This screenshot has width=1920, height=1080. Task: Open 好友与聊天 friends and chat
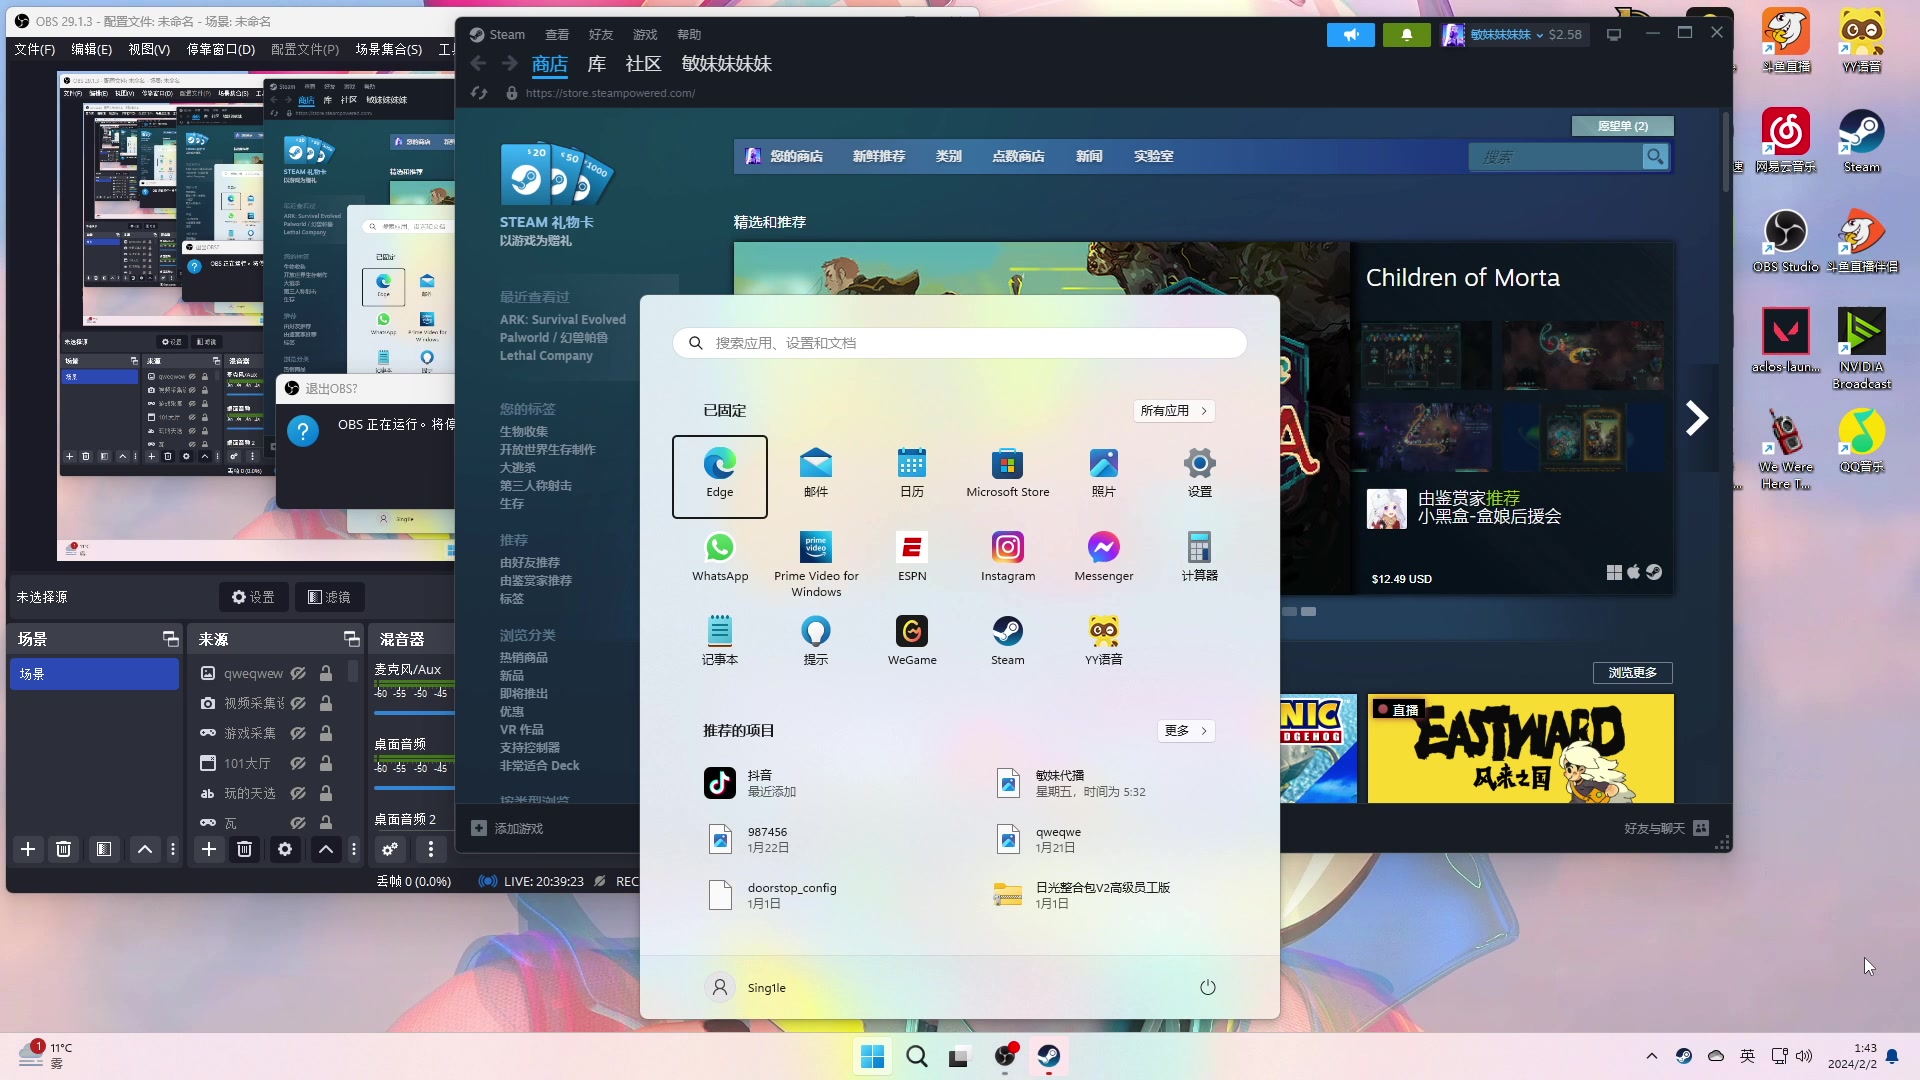pyautogui.click(x=1666, y=828)
